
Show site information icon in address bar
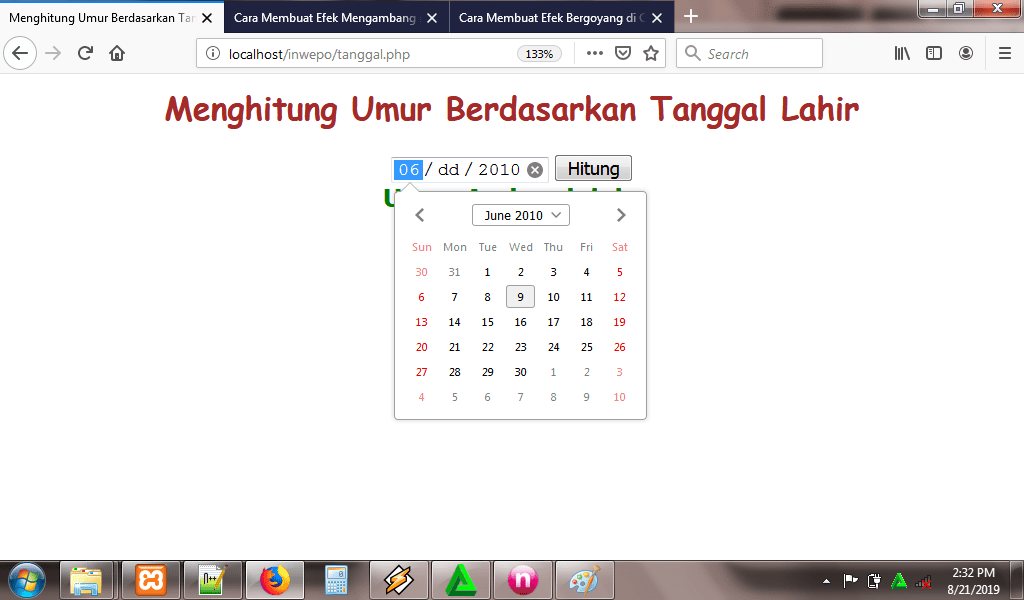point(213,54)
